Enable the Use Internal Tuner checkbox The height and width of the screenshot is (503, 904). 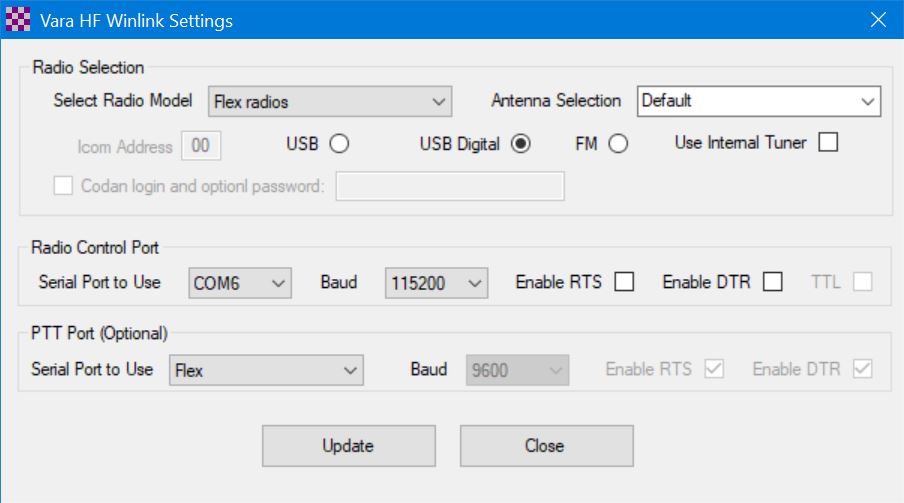click(x=828, y=142)
